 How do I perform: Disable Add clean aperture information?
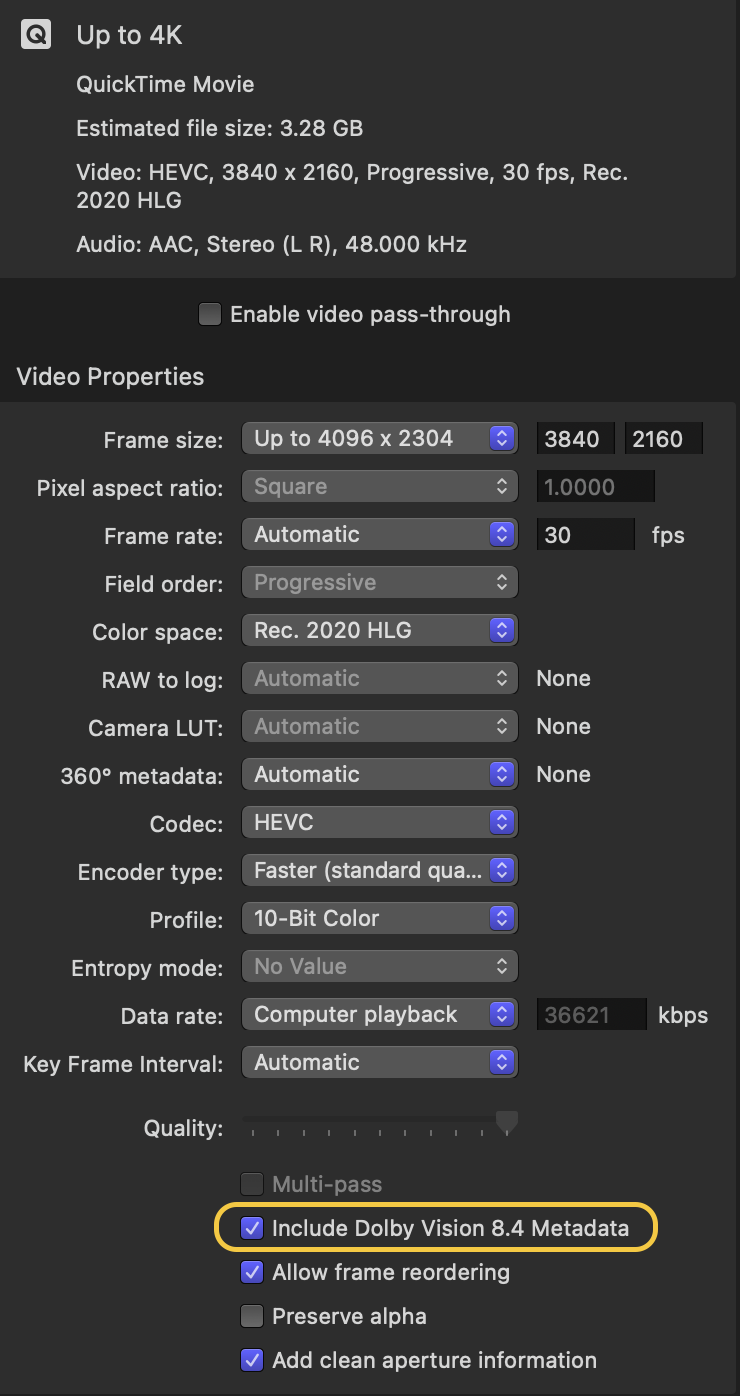point(253,1360)
